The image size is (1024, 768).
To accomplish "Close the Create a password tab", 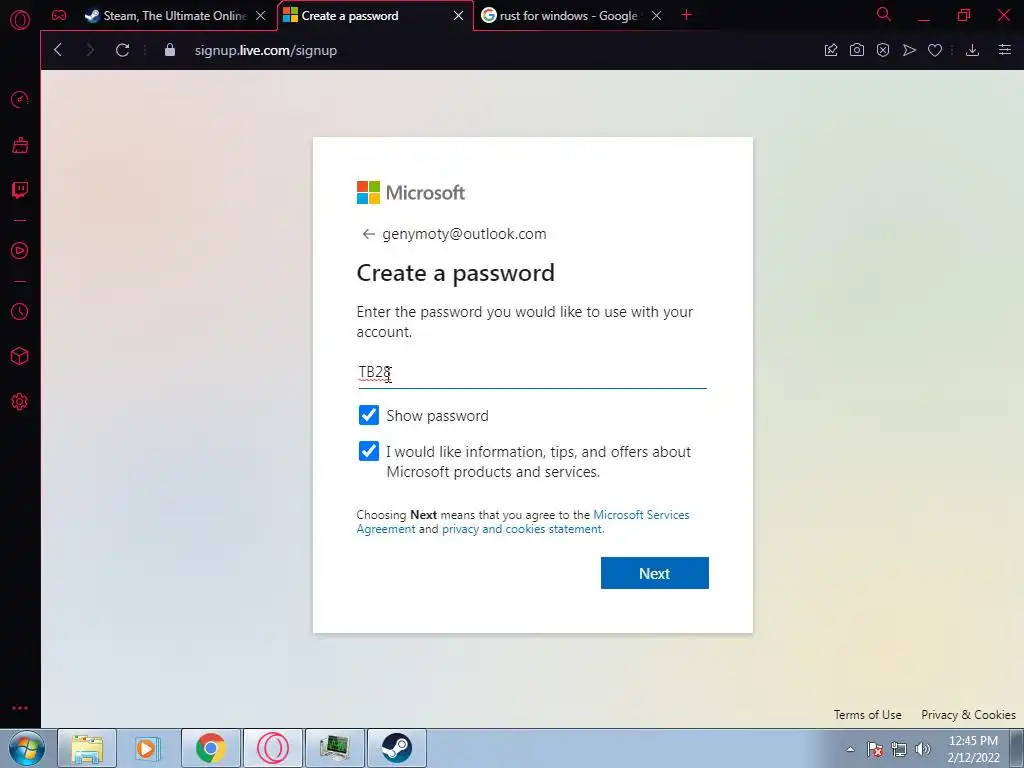I will (x=458, y=16).
